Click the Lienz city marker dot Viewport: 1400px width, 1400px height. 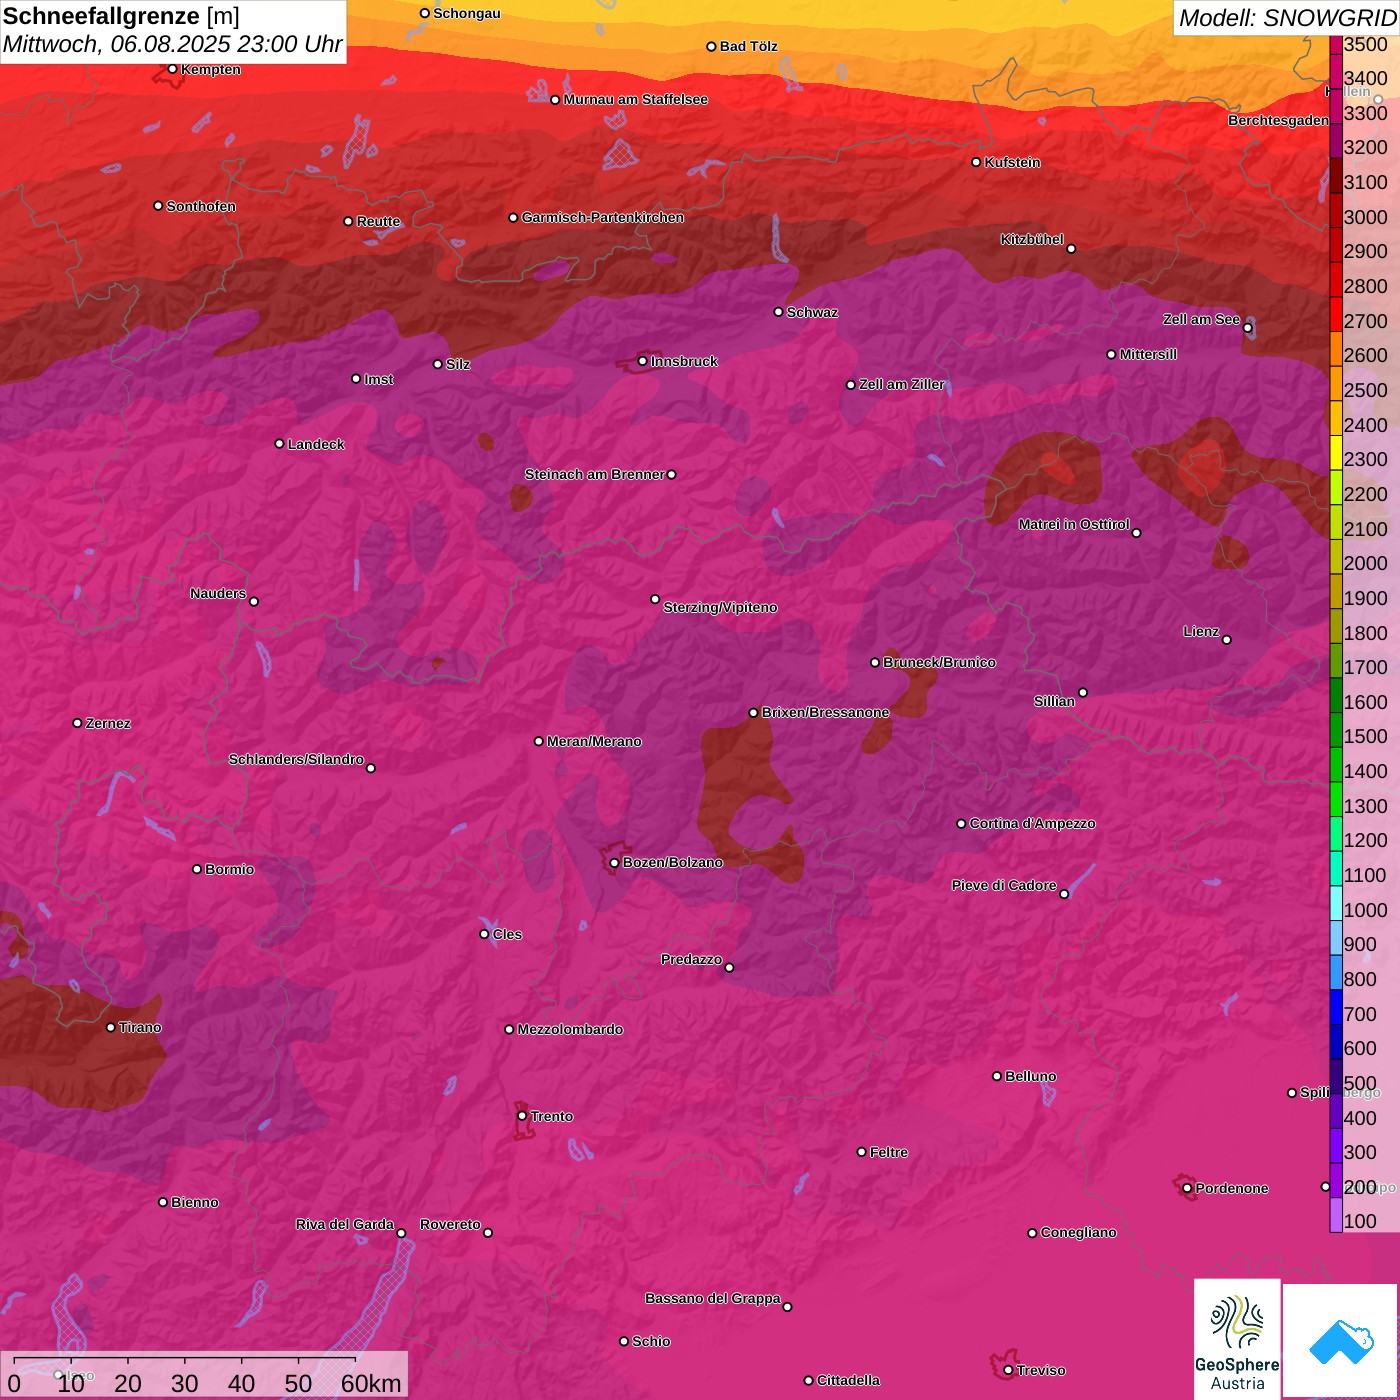pos(1227,640)
